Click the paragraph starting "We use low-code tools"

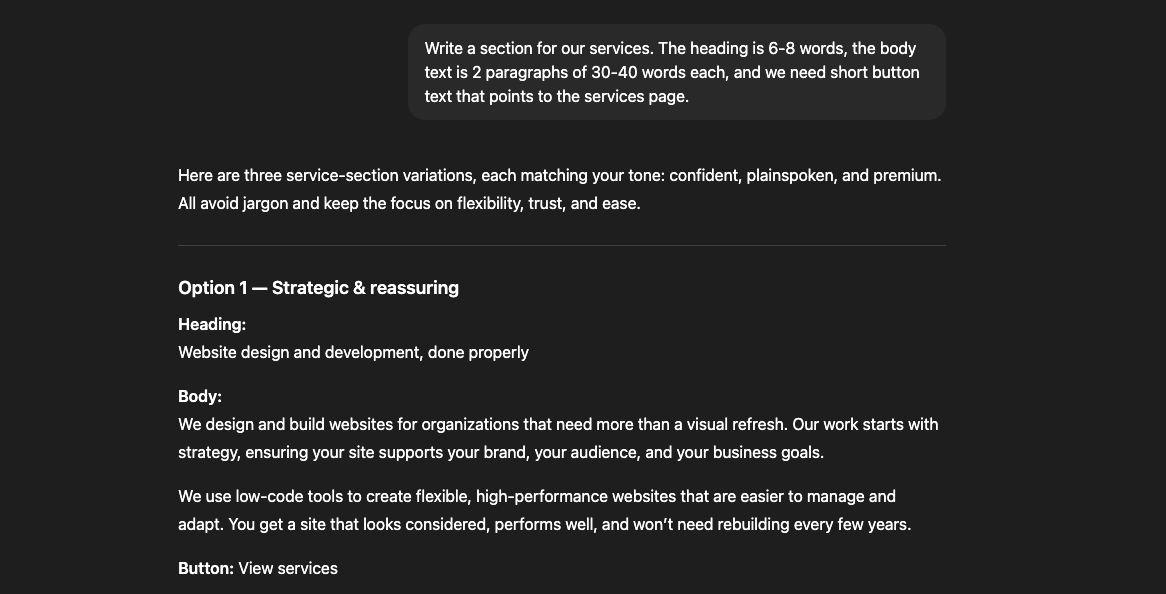pyautogui.click(x=544, y=510)
